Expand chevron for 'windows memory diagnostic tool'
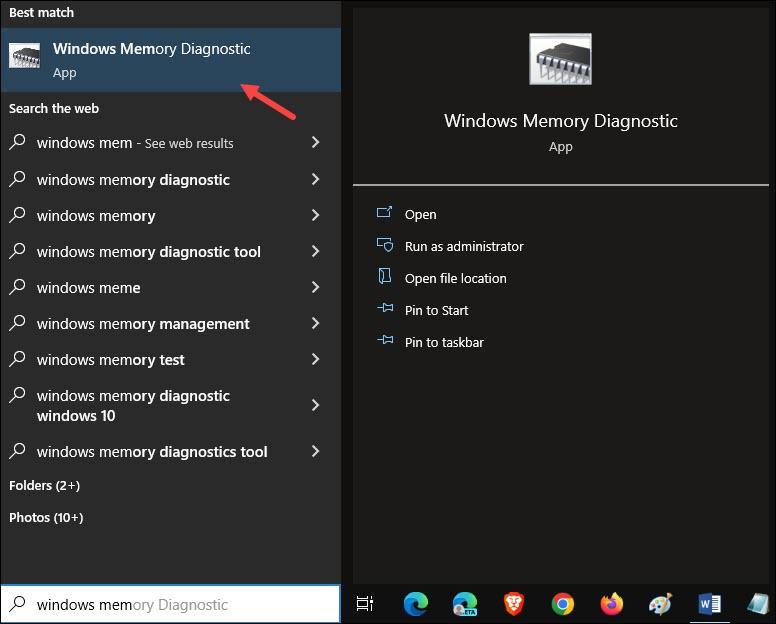 315,251
